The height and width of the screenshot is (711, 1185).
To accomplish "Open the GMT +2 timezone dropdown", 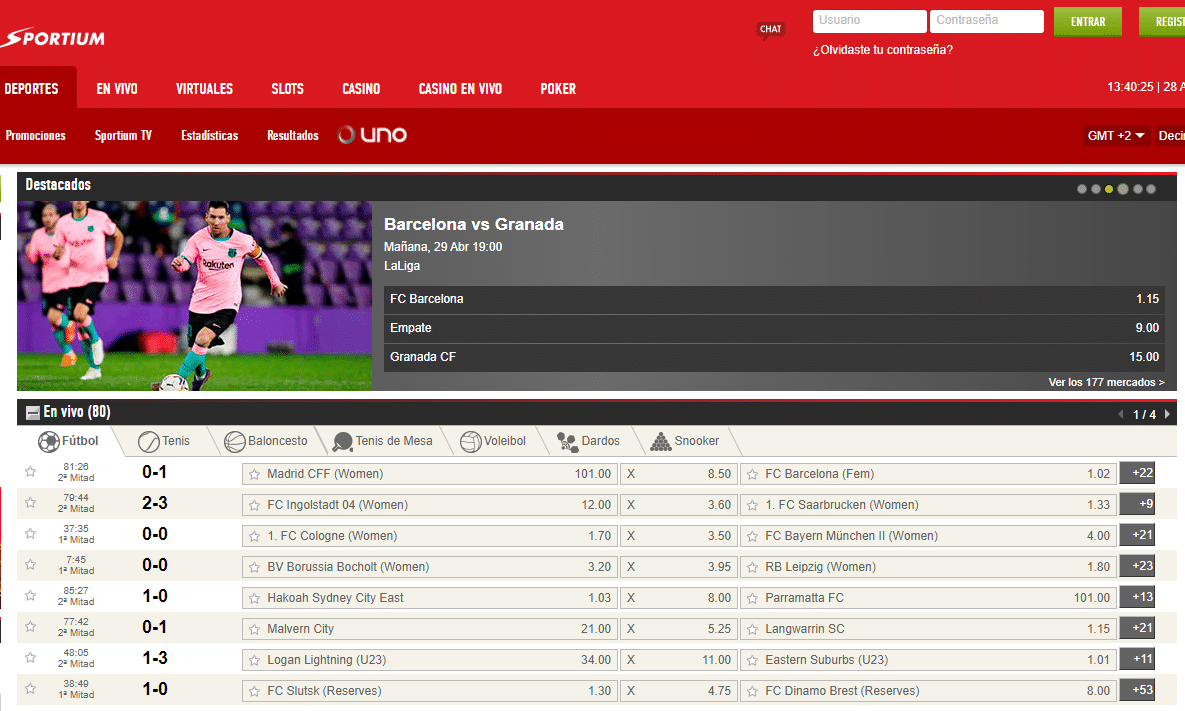I will [1116, 136].
